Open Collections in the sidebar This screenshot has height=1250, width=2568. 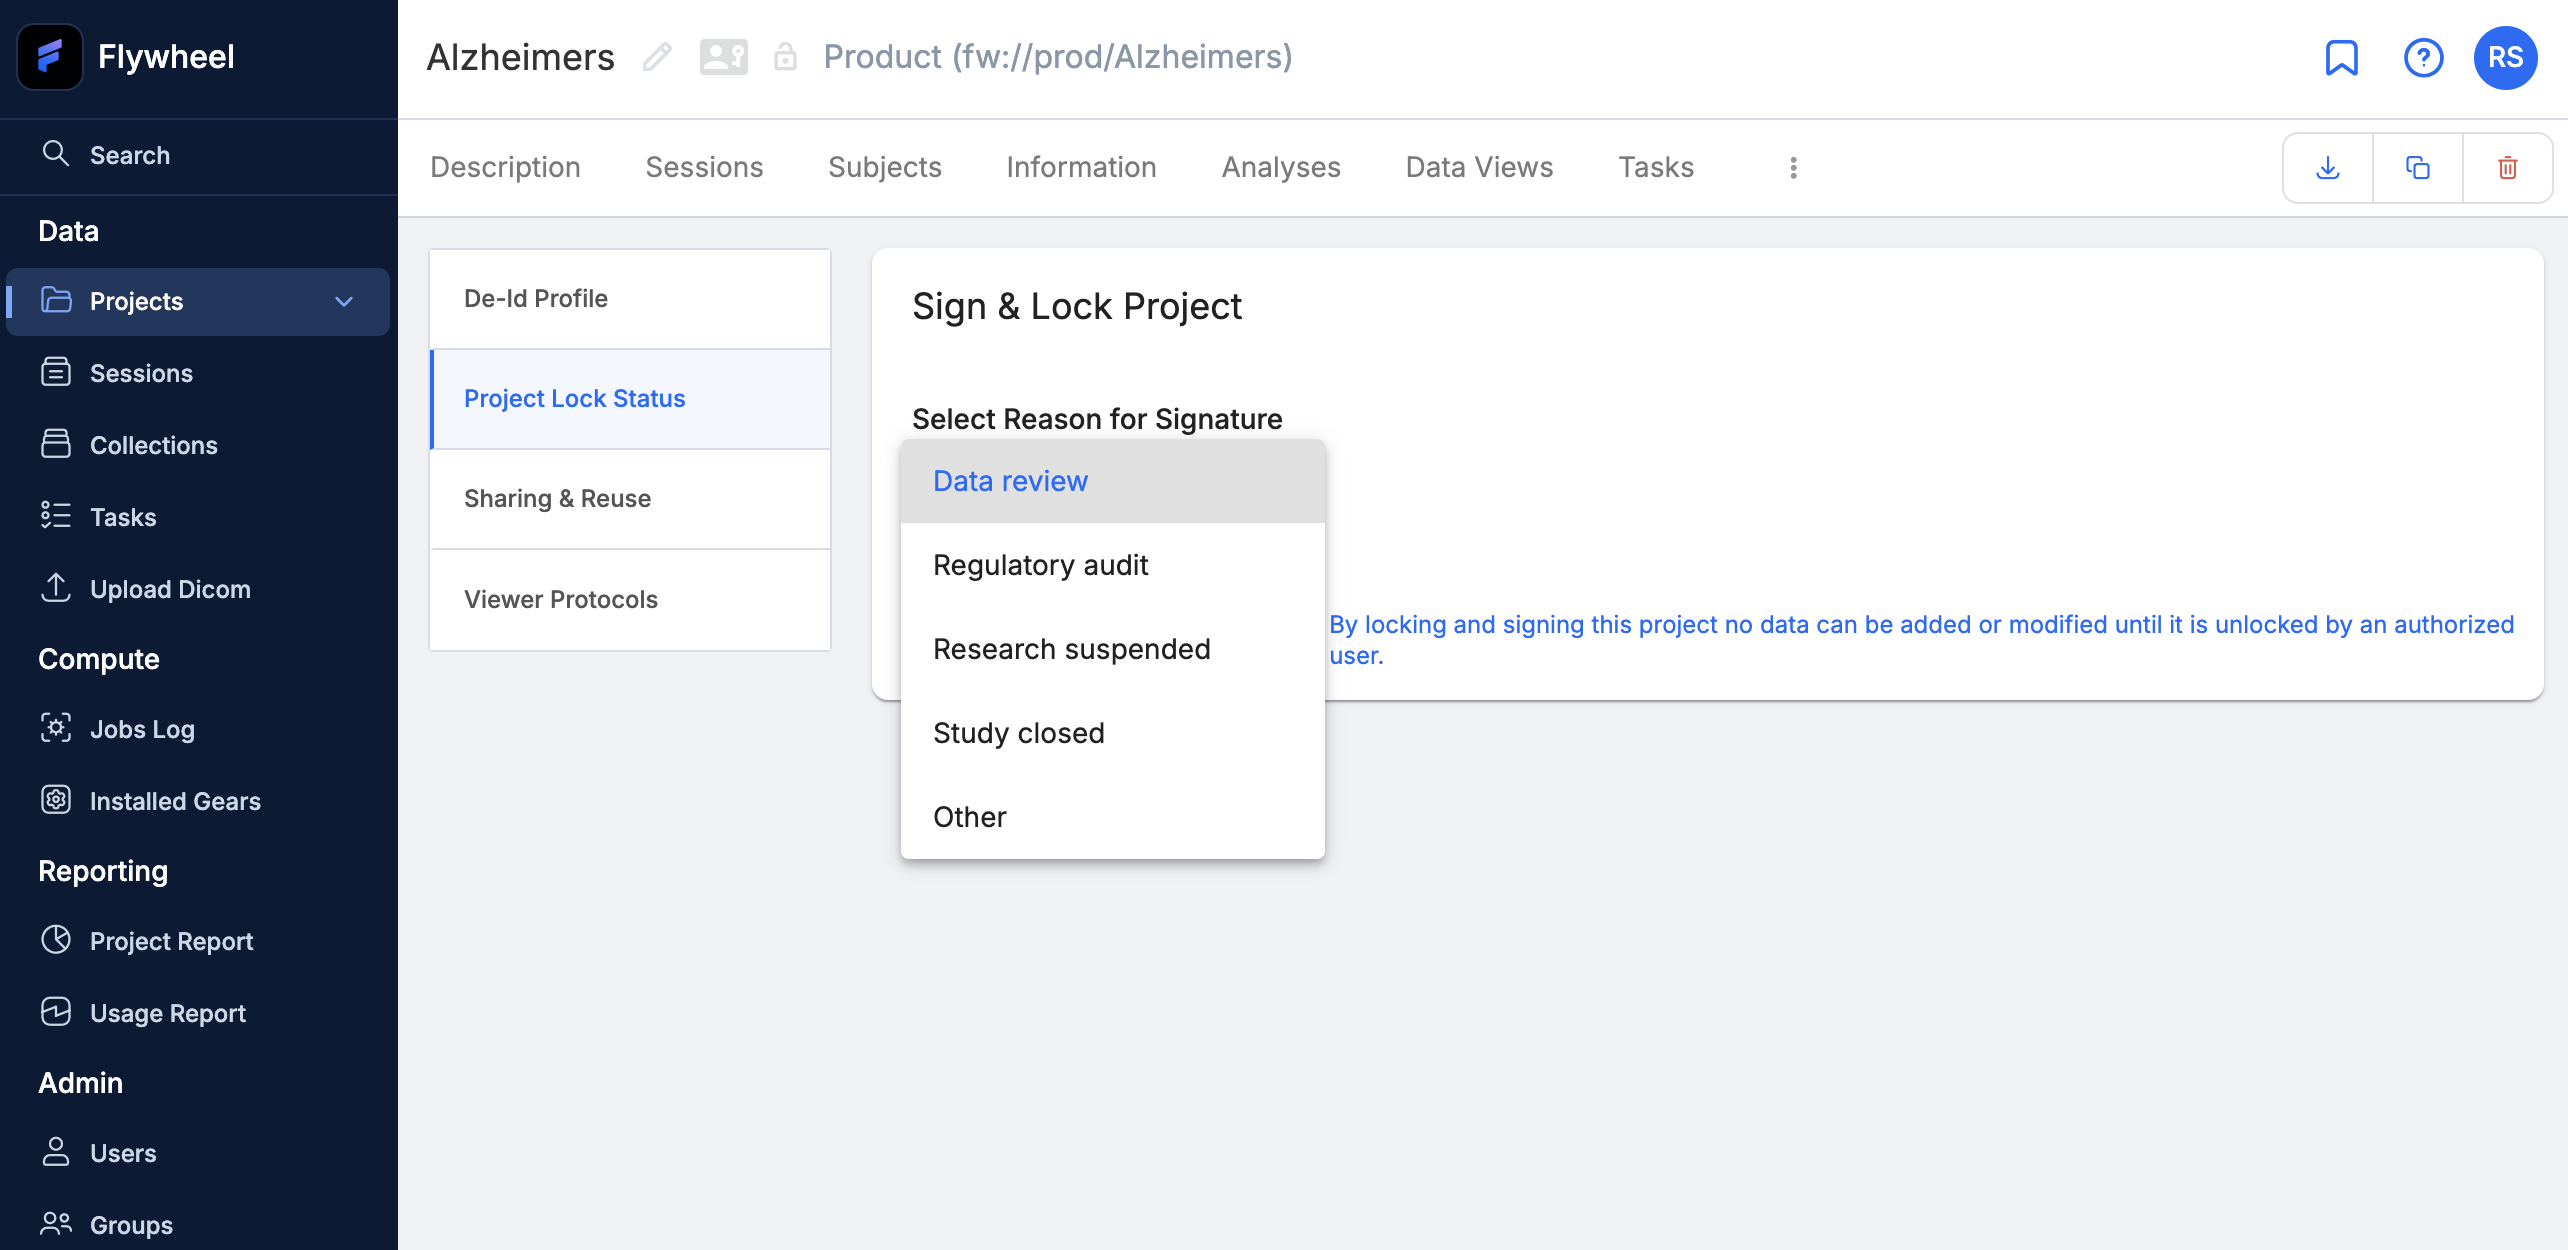[199, 445]
